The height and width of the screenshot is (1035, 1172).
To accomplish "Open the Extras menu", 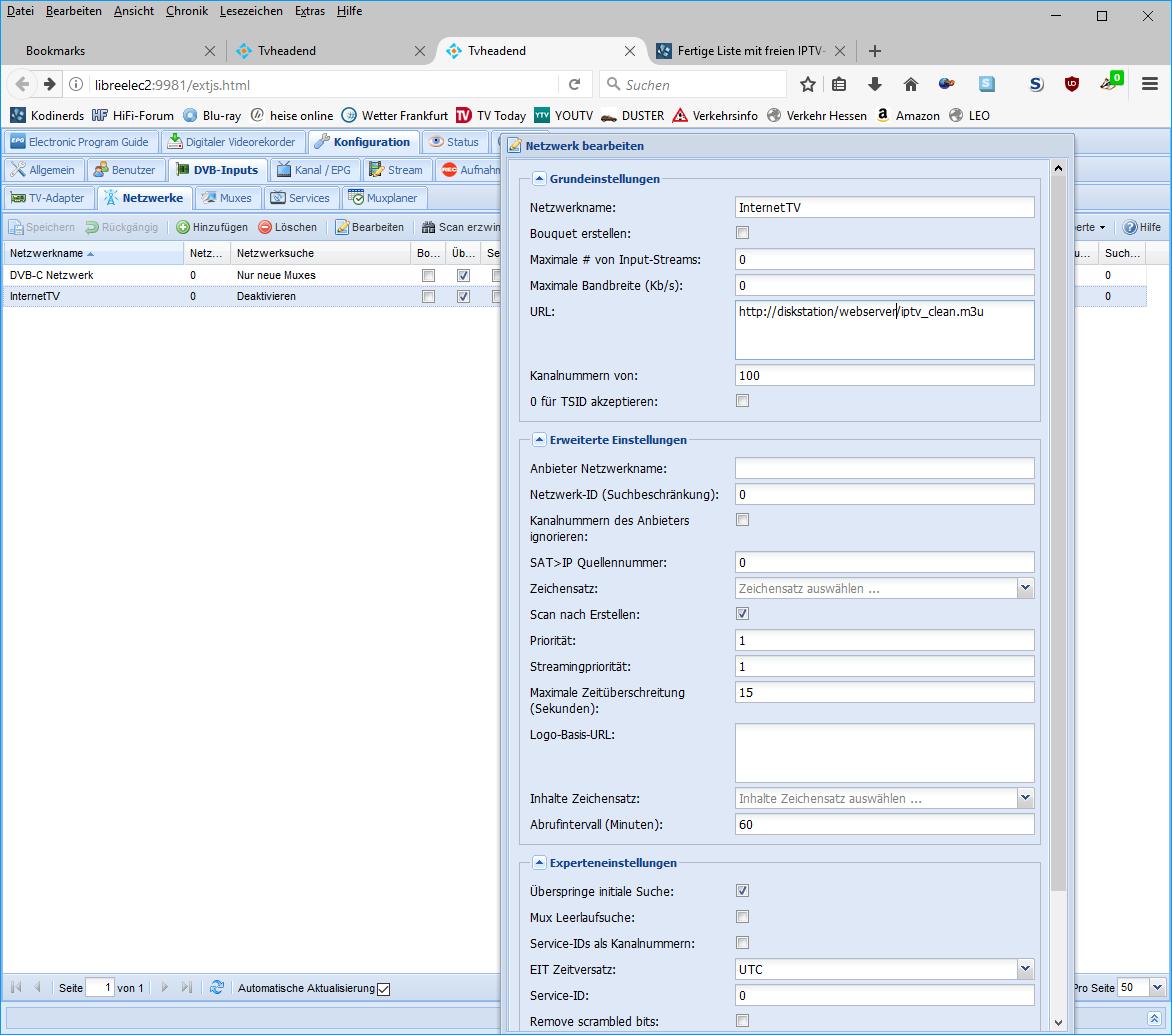I will [309, 11].
